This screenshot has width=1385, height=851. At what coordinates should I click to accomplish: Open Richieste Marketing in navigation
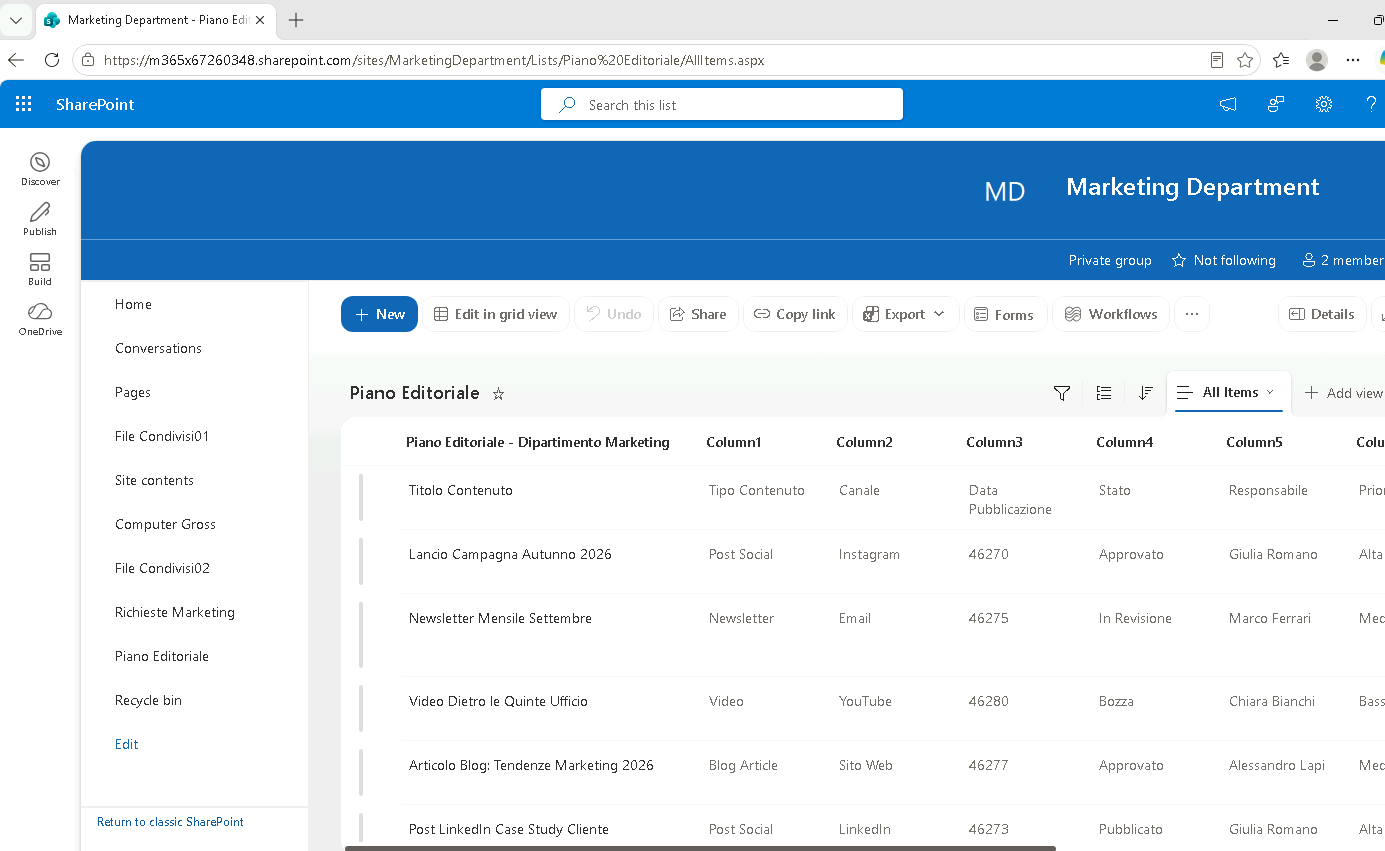[175, 612]
